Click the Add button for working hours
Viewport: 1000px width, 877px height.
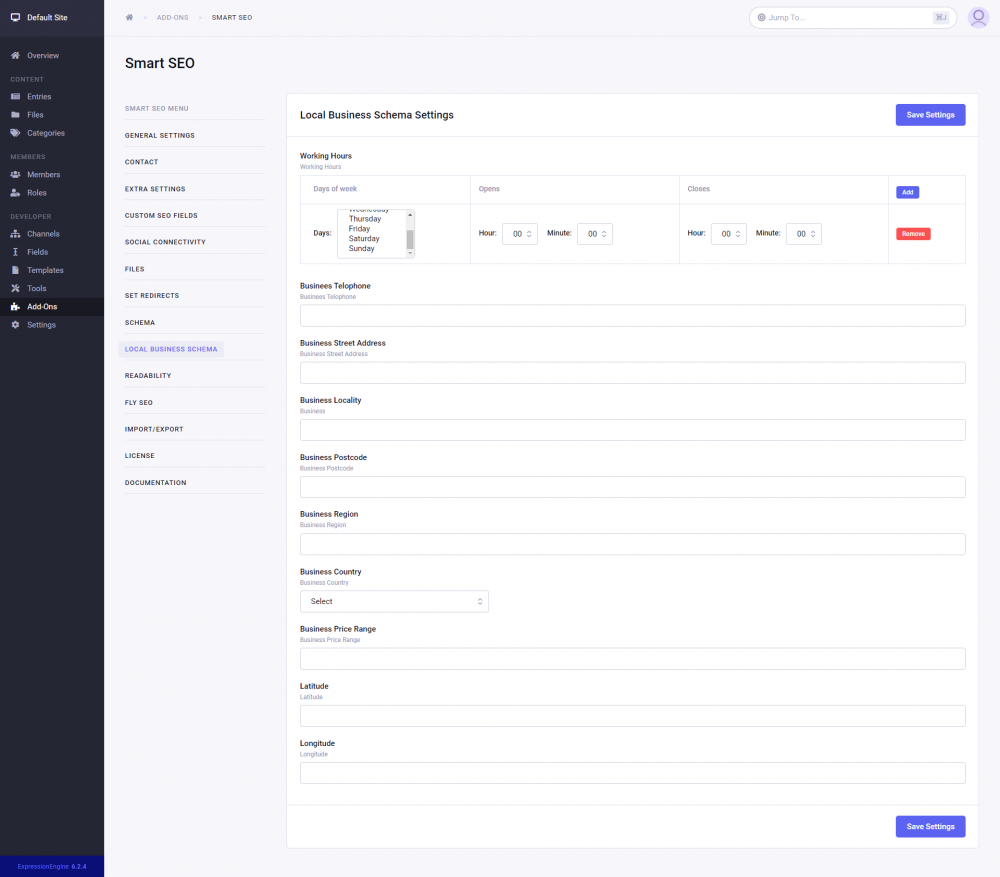(x=907, y=191)
